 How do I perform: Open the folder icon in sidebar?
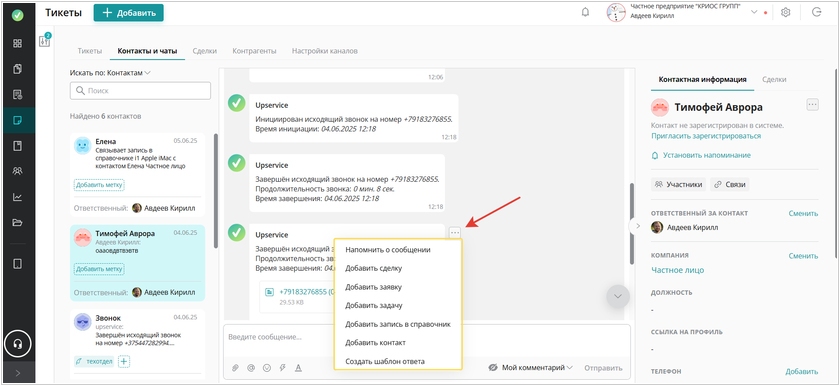18,223
